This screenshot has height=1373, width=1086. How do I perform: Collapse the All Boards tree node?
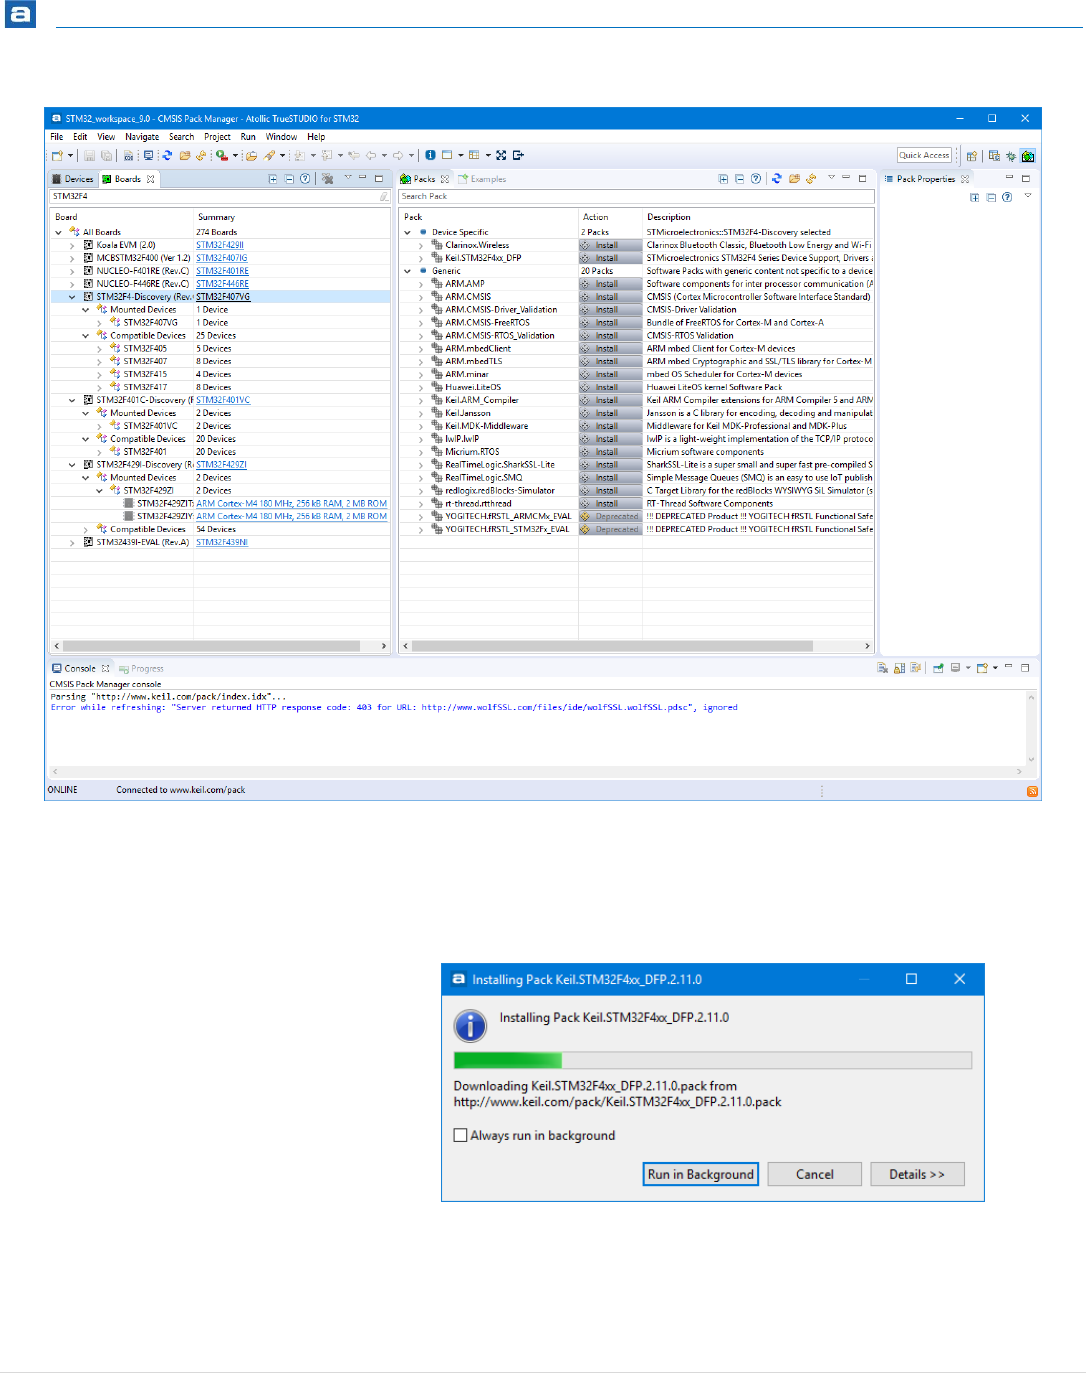58,232
